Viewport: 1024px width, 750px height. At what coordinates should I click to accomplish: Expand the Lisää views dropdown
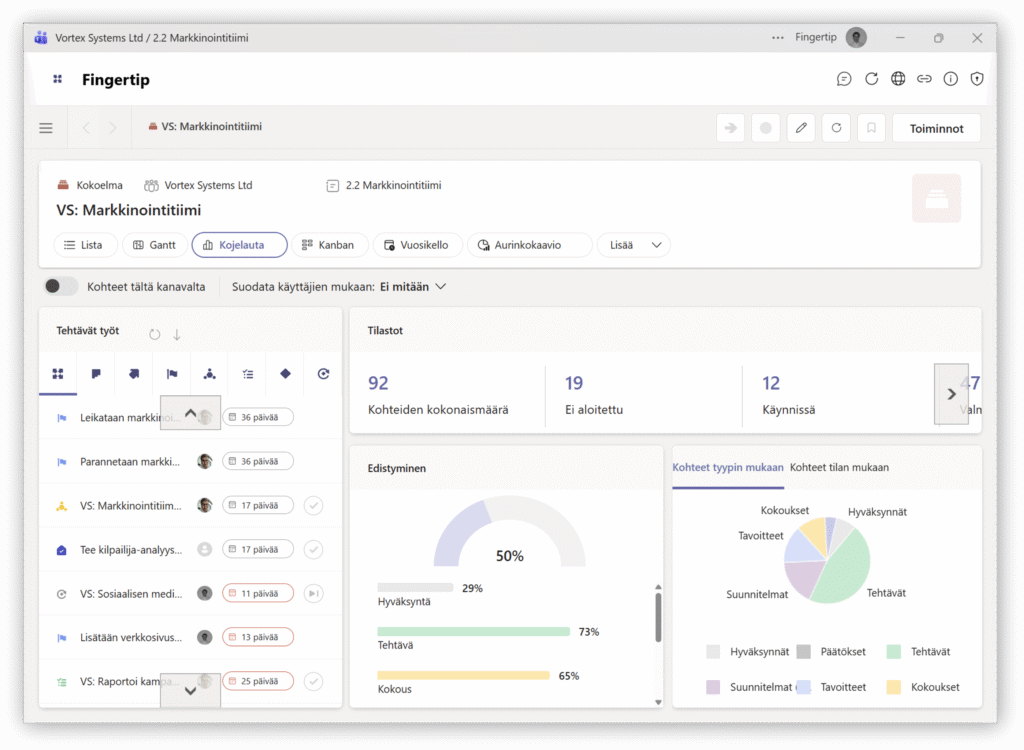[x=633, y=245]
